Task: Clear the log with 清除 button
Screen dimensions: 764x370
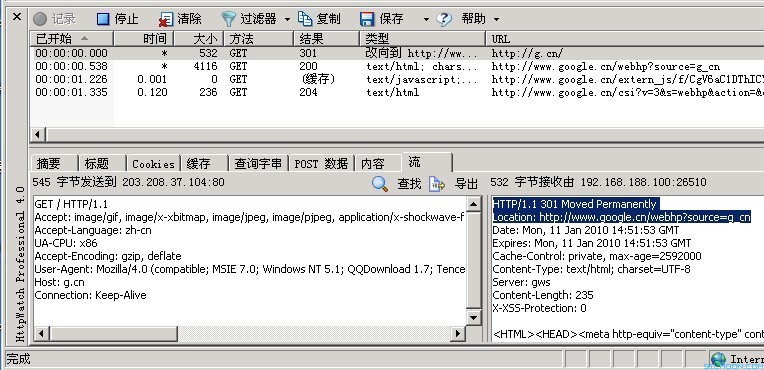Action: [180, 19]
